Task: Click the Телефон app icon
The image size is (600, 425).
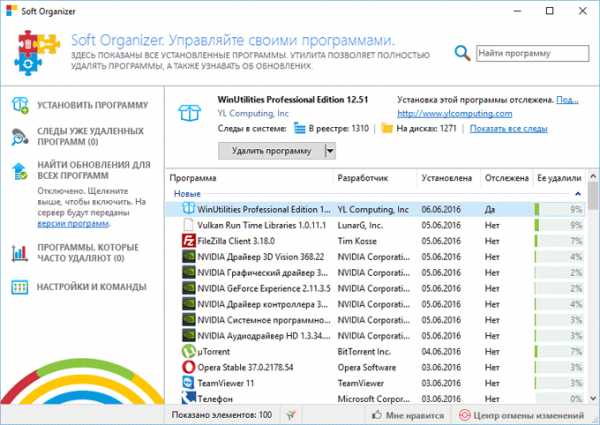Action: point(188,398)
